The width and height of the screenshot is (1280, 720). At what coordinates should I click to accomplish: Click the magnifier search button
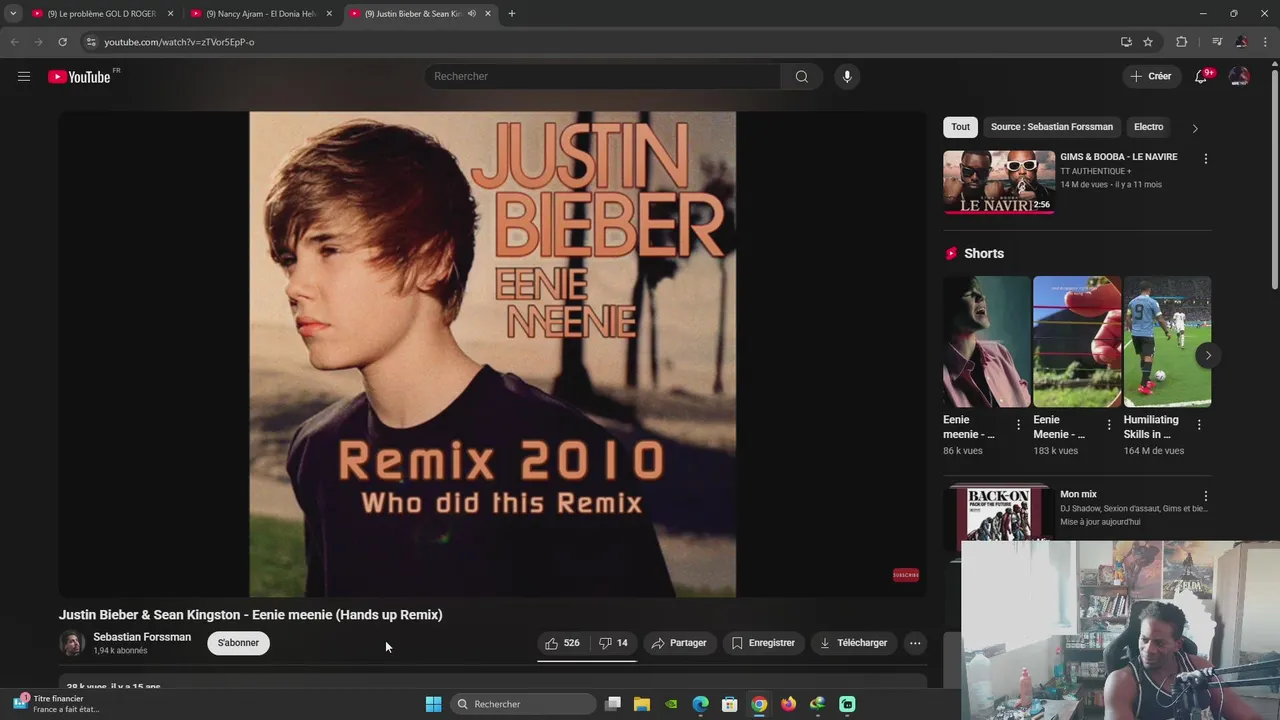(x=802, y=76)
